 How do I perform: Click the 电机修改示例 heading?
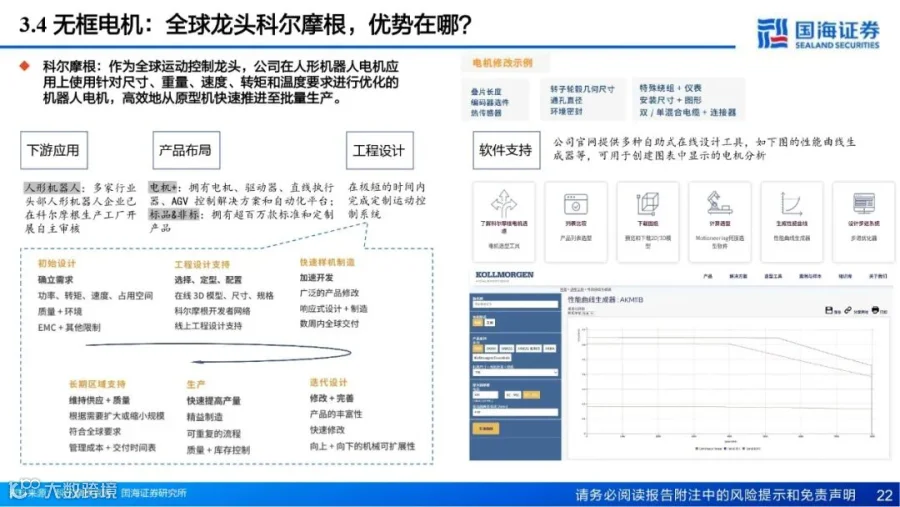(x=502, y=63)
